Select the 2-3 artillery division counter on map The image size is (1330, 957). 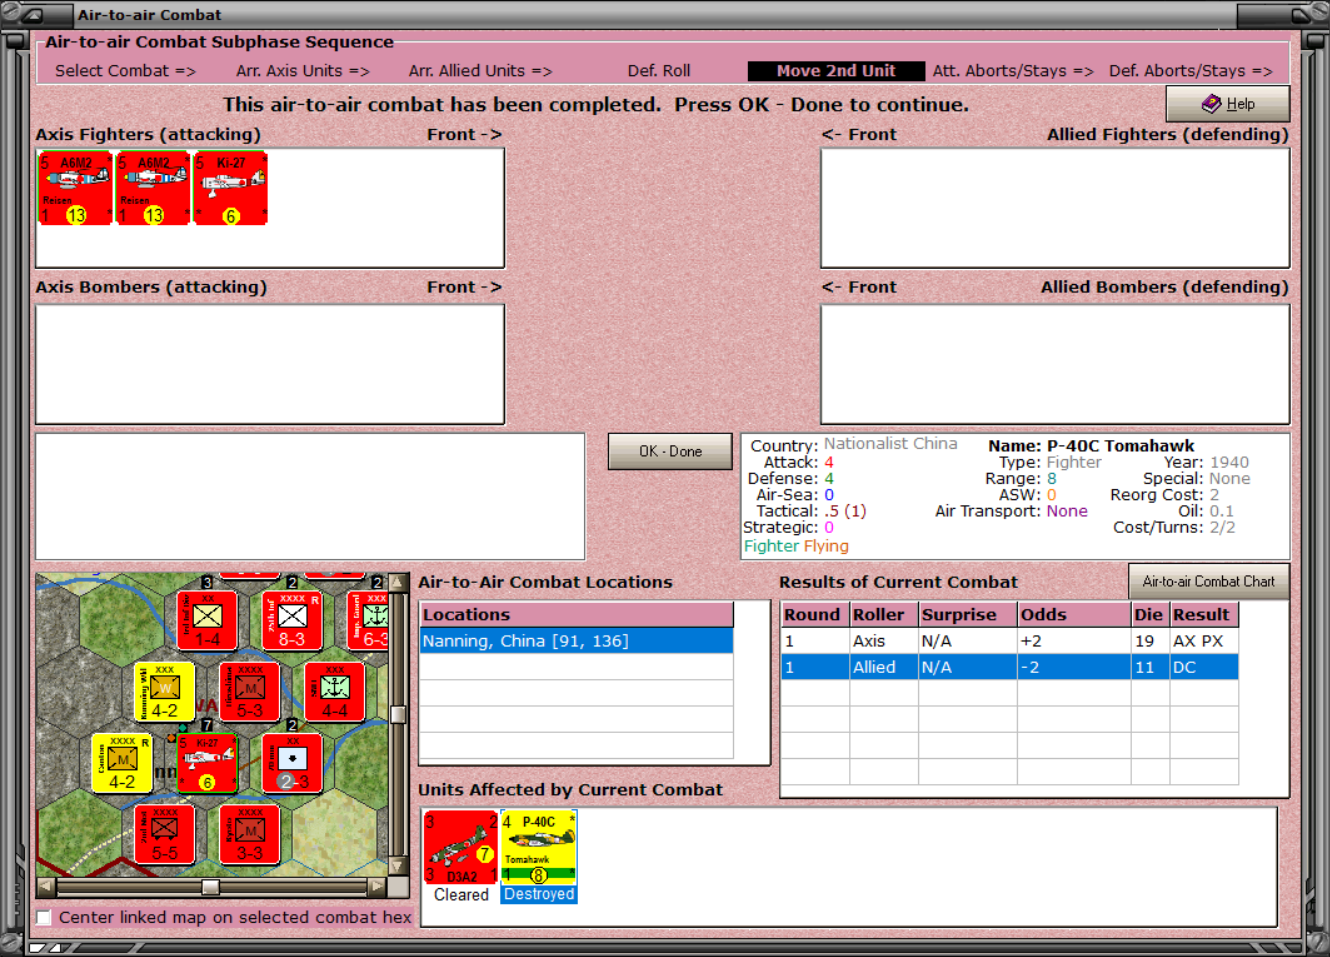point(292,763)
